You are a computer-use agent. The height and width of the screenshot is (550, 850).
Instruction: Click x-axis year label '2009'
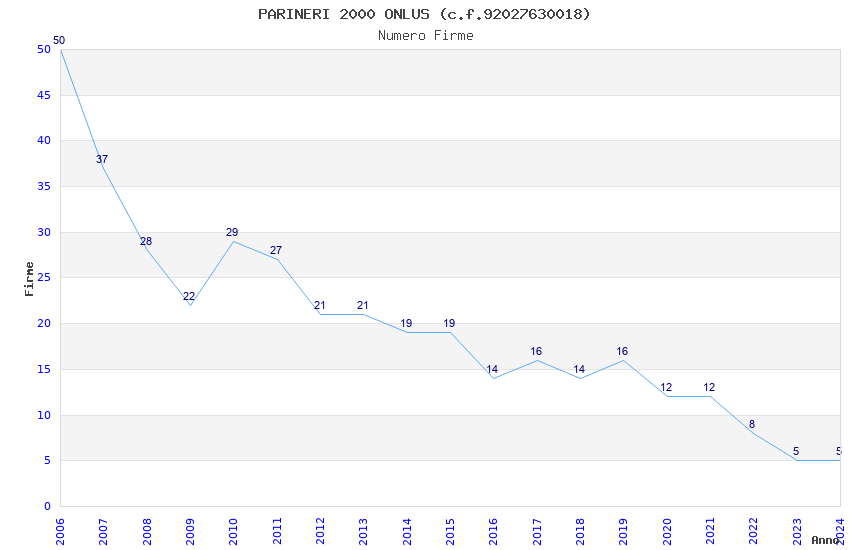pos(190,532)
